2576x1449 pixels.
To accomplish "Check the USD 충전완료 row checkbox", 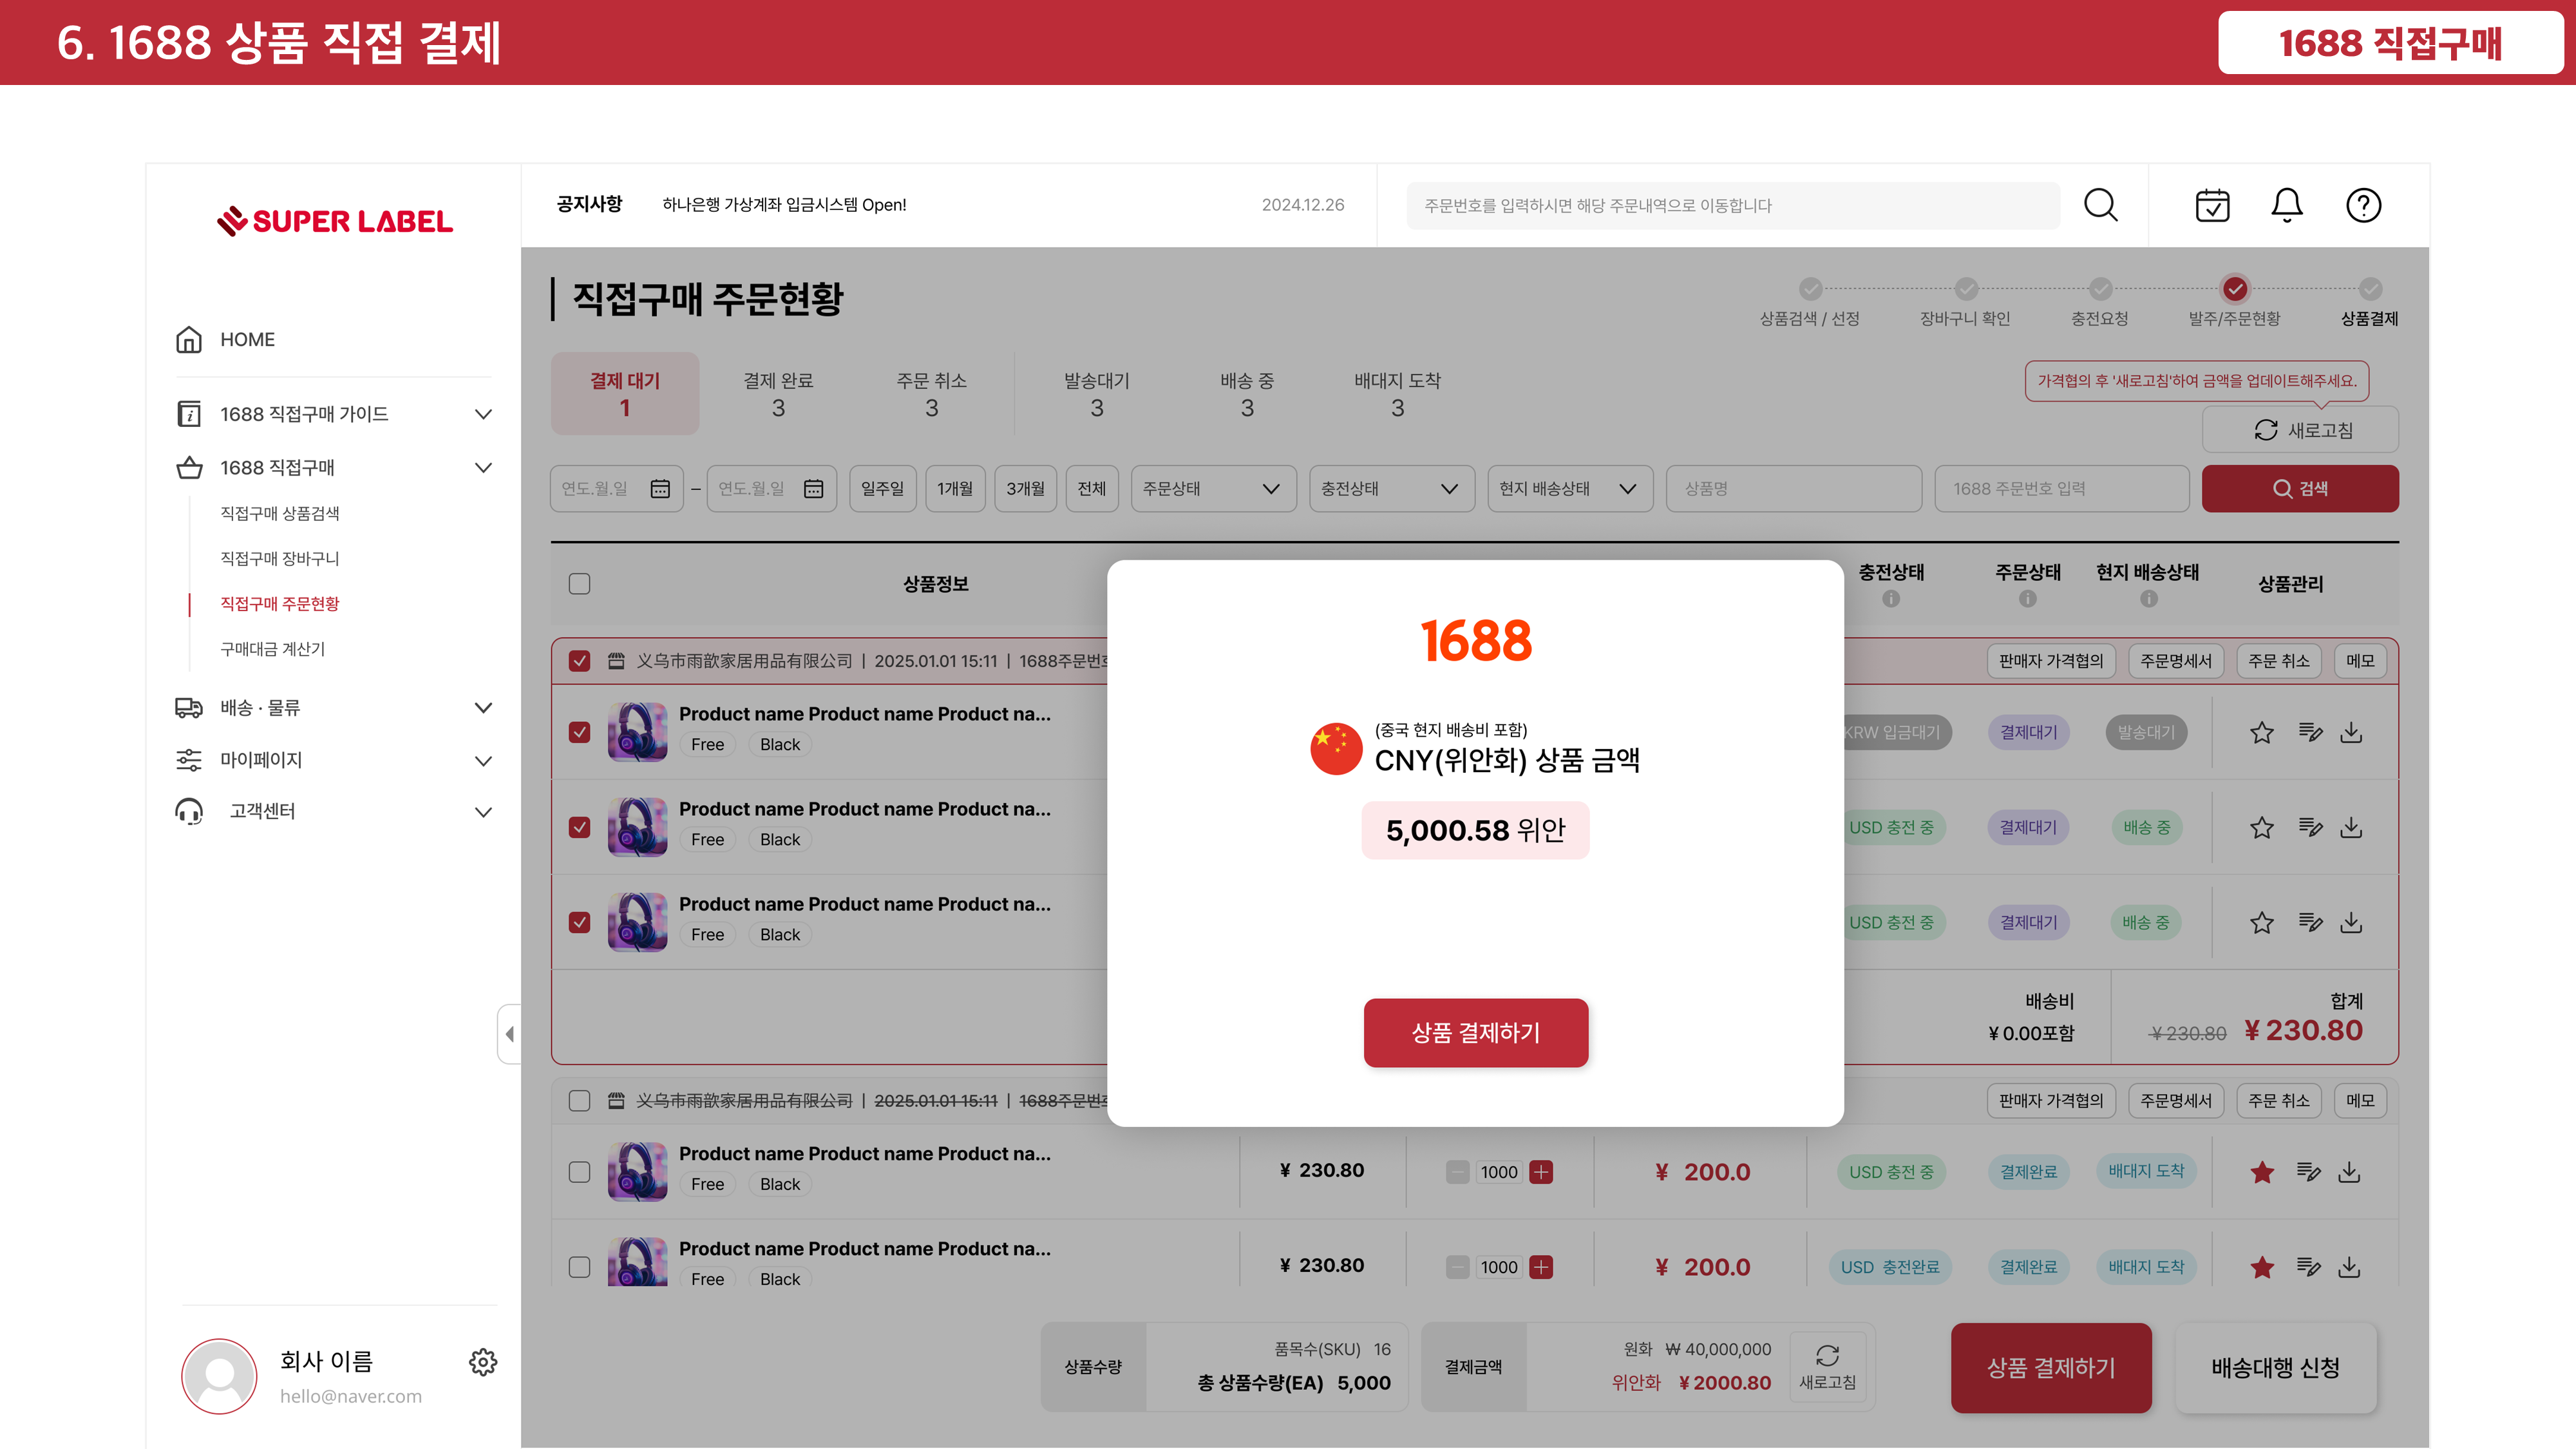I will tap(579, 1268).
